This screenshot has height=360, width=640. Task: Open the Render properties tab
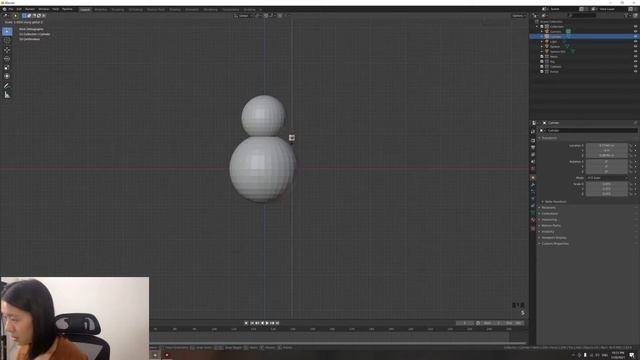(x=533, y=140)
